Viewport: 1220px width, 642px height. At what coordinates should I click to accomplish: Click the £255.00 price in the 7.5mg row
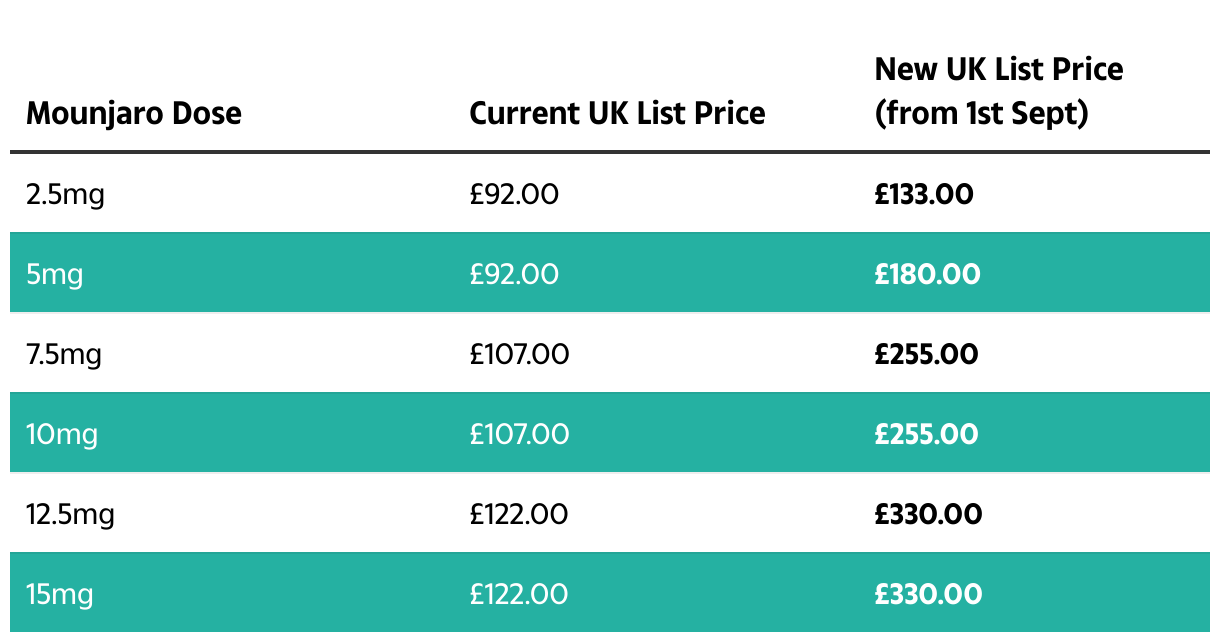(x=926, y=354)
